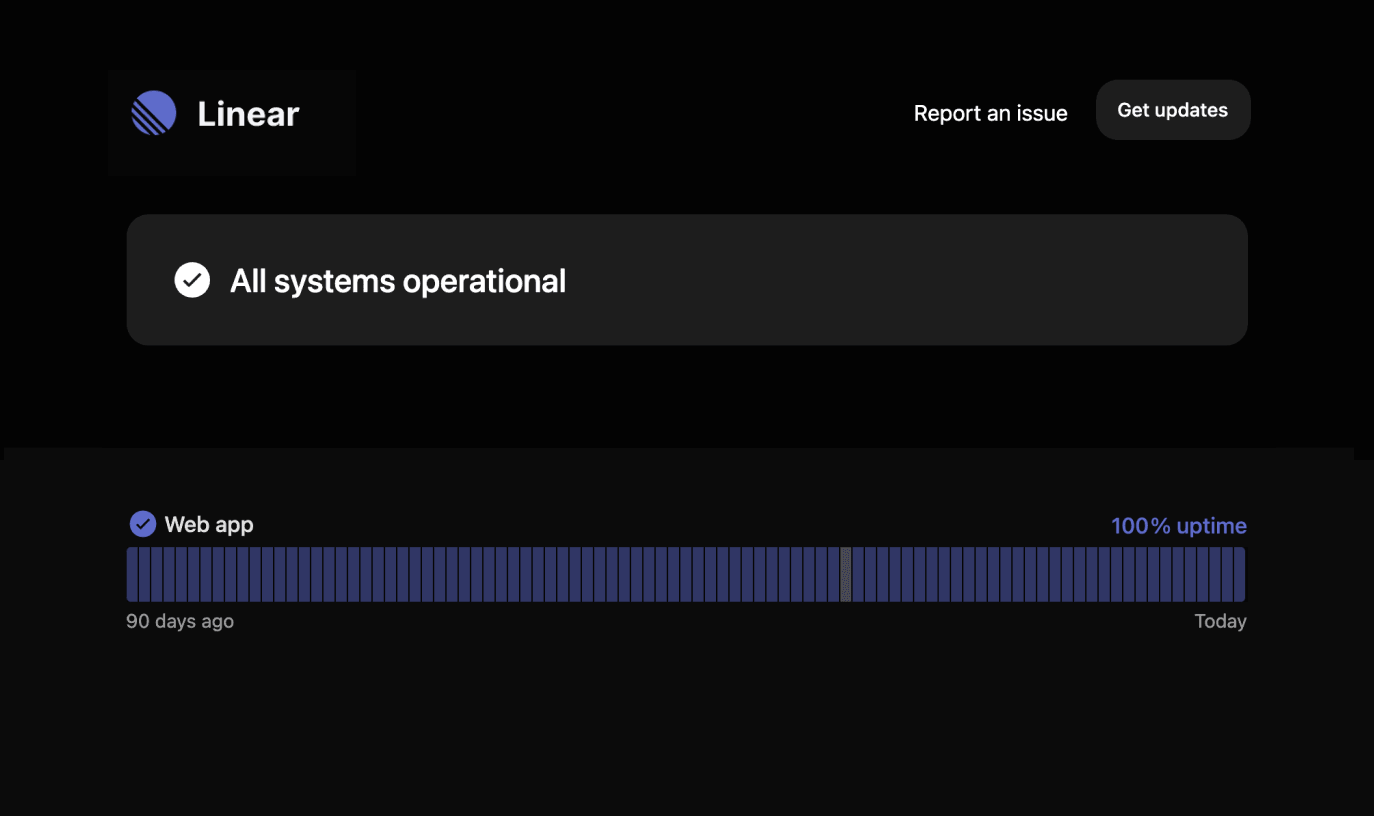Click the Linear striped circle logo

tap(154, 113)
